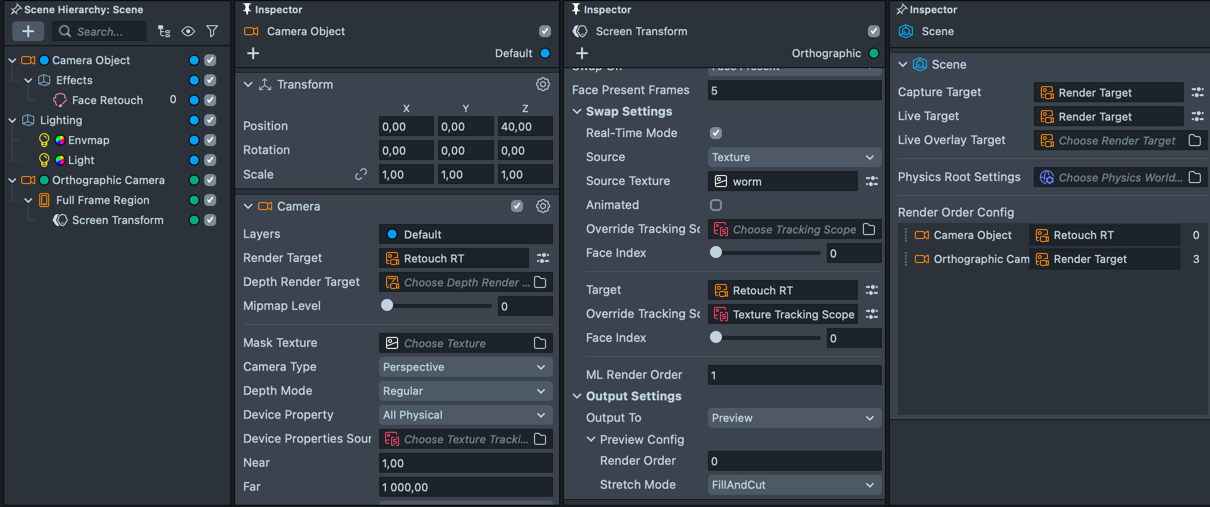Click the folder icon for Depth Render Target
Image resolution: width=1210 pixels, height=507 pixels.
point(540,283)
